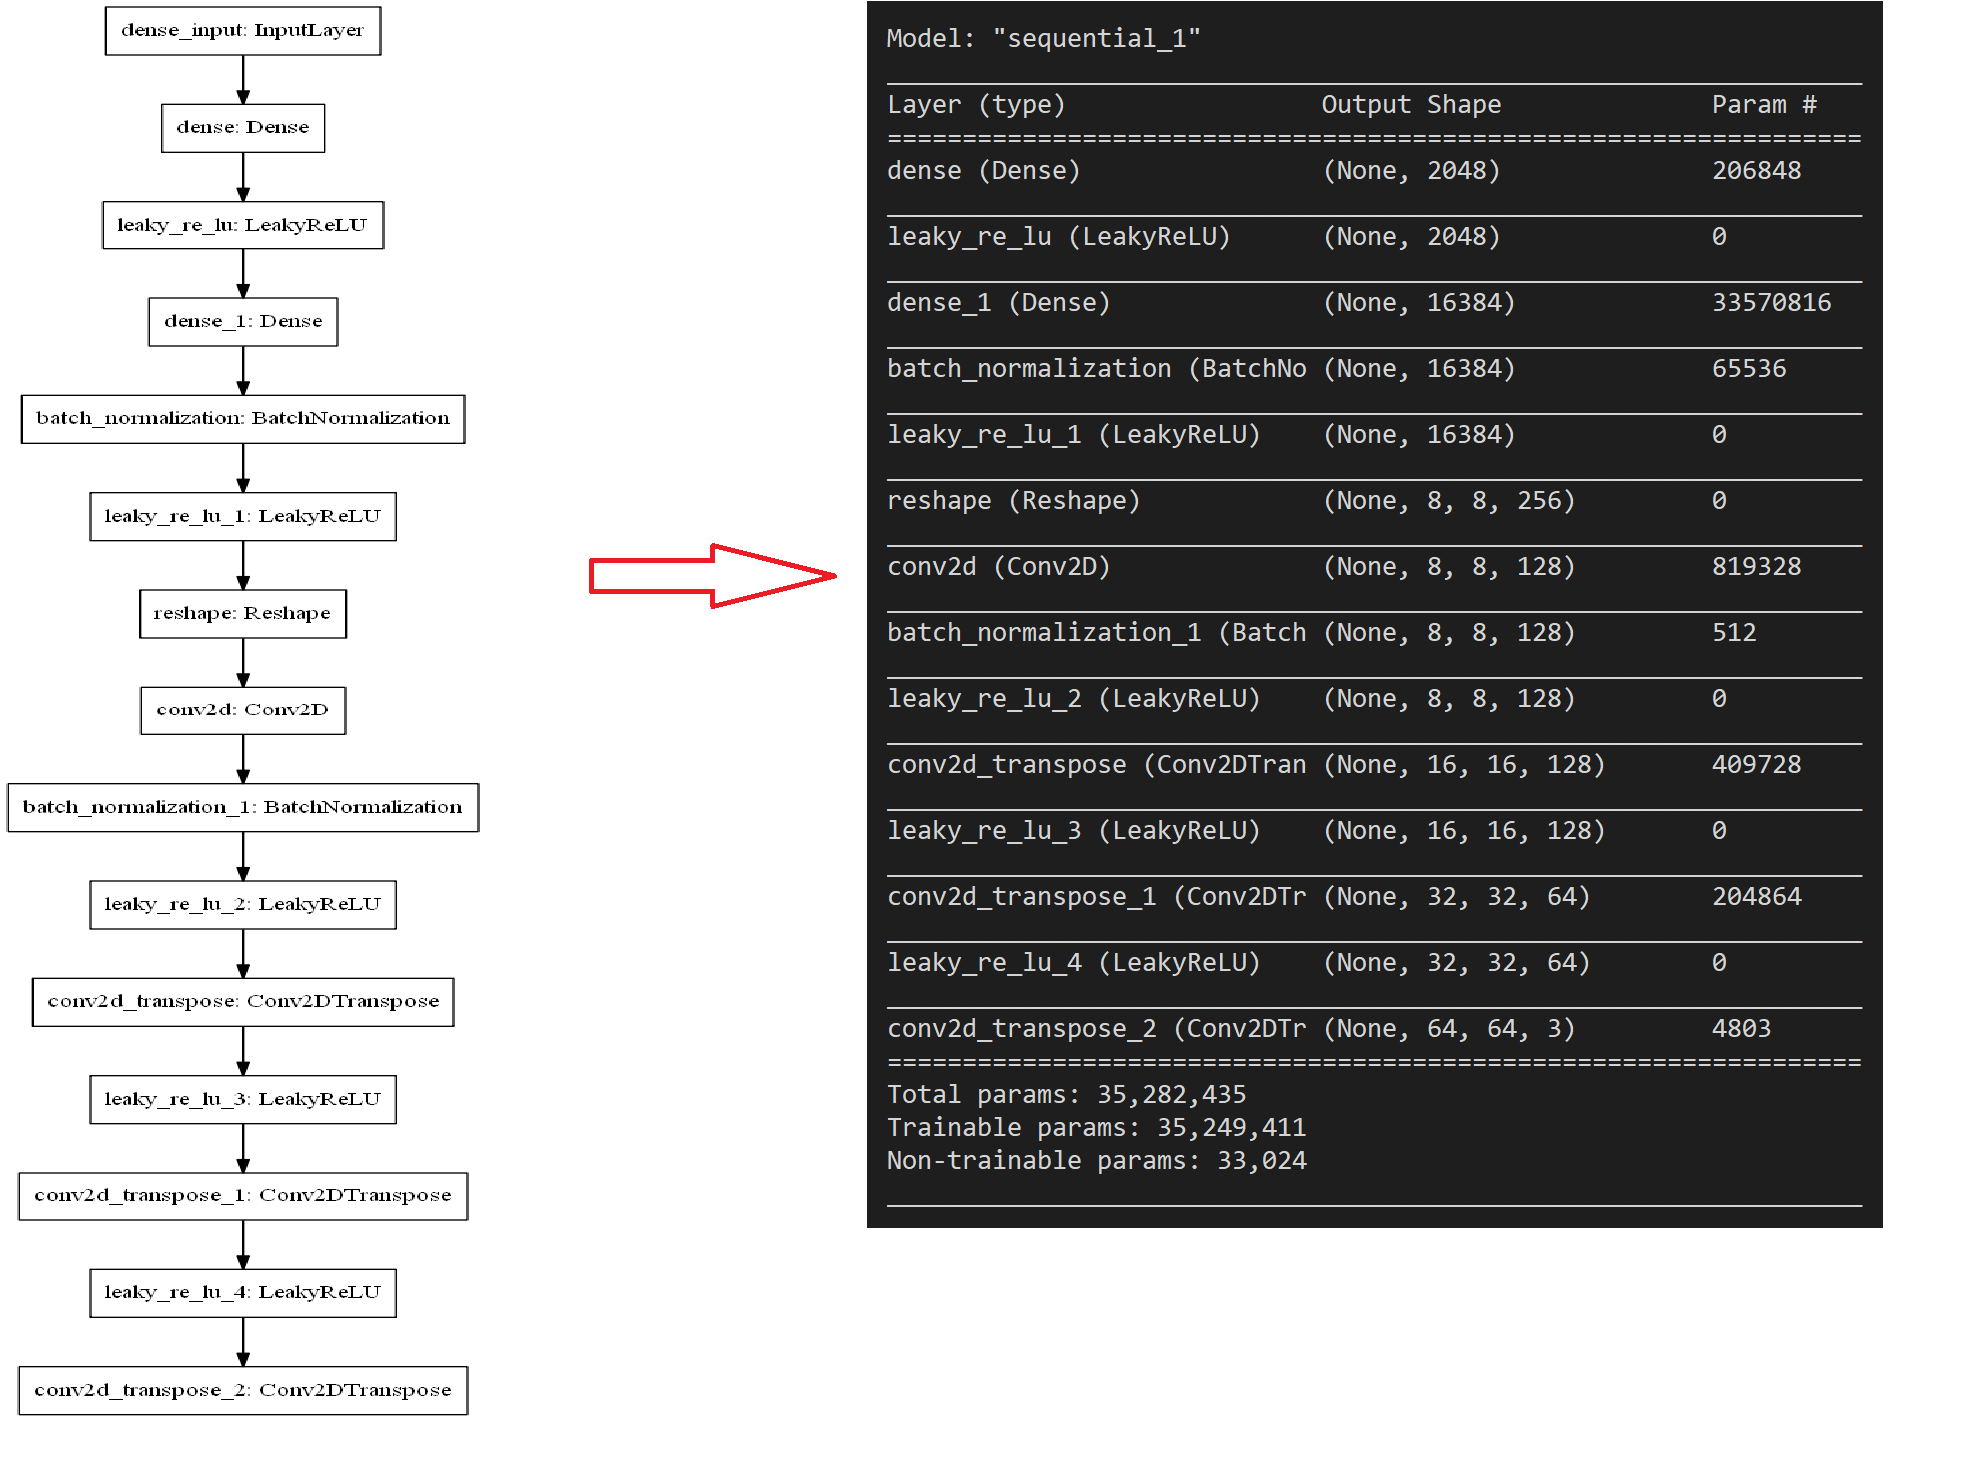Click the Model "sequential_1" title text
Viewport: 1976px width, 1464px height.
(1043, 38)
